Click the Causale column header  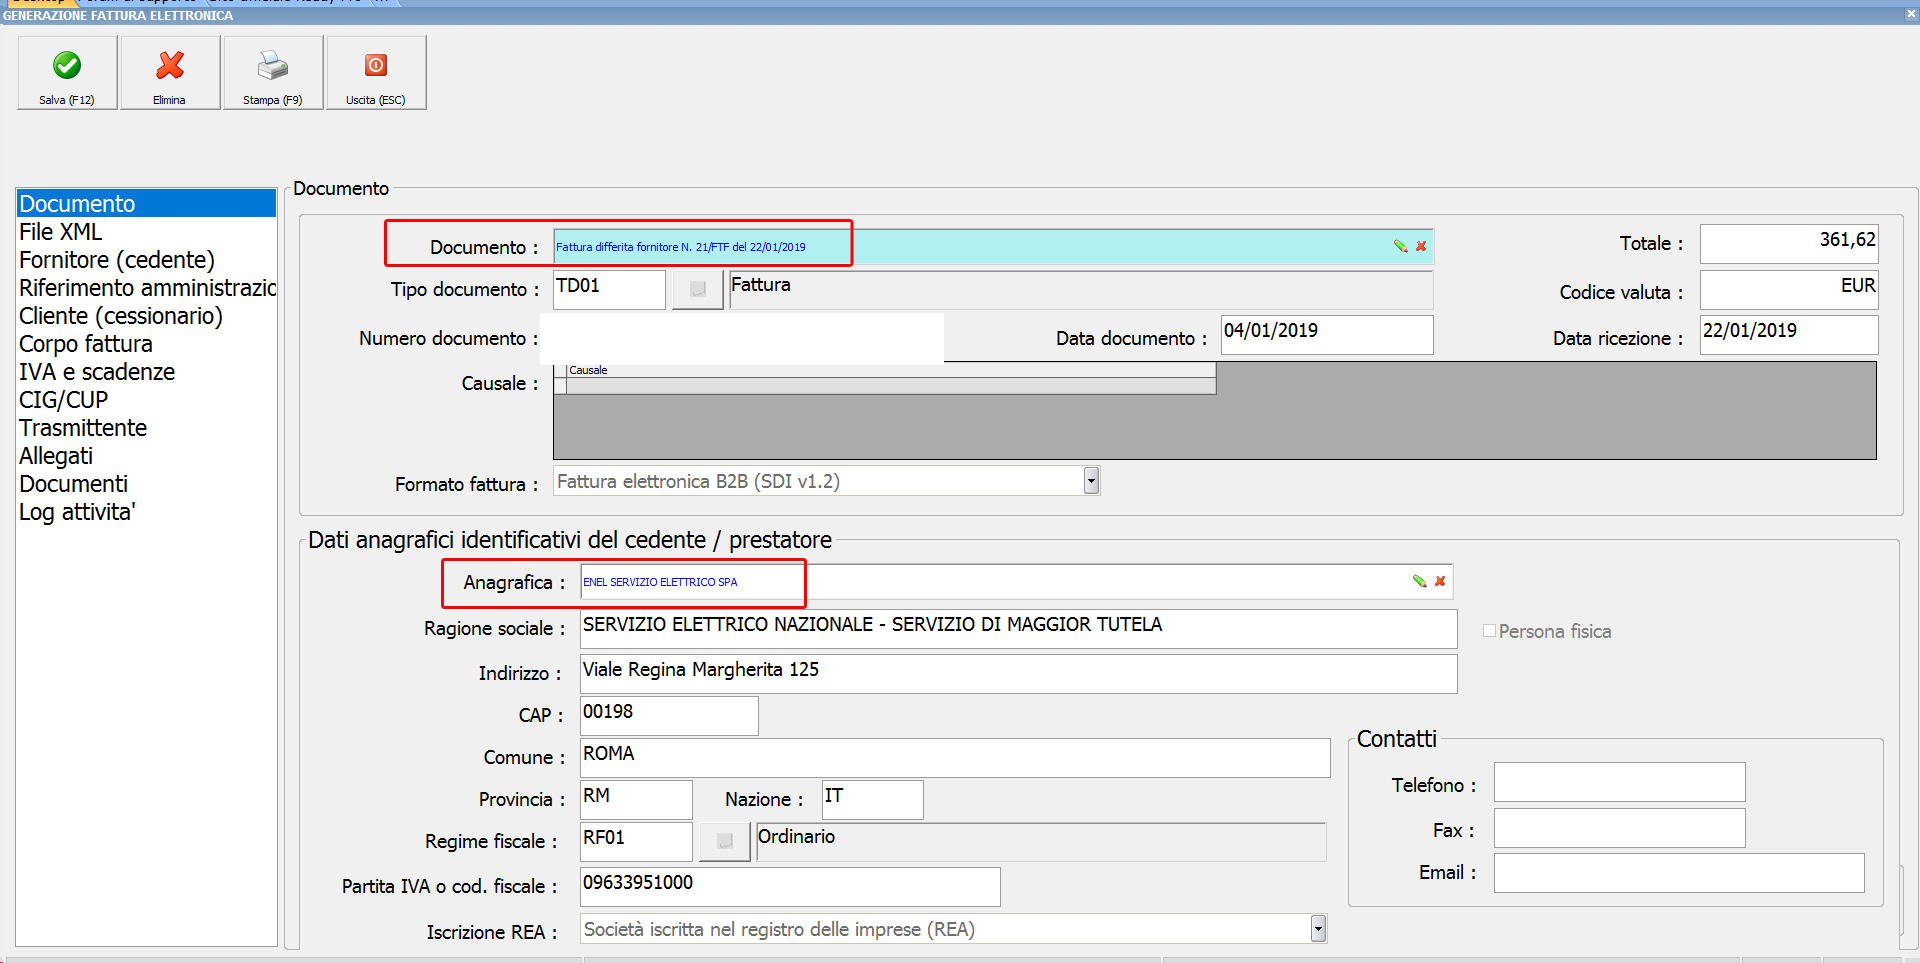click(x=890, y=370)
